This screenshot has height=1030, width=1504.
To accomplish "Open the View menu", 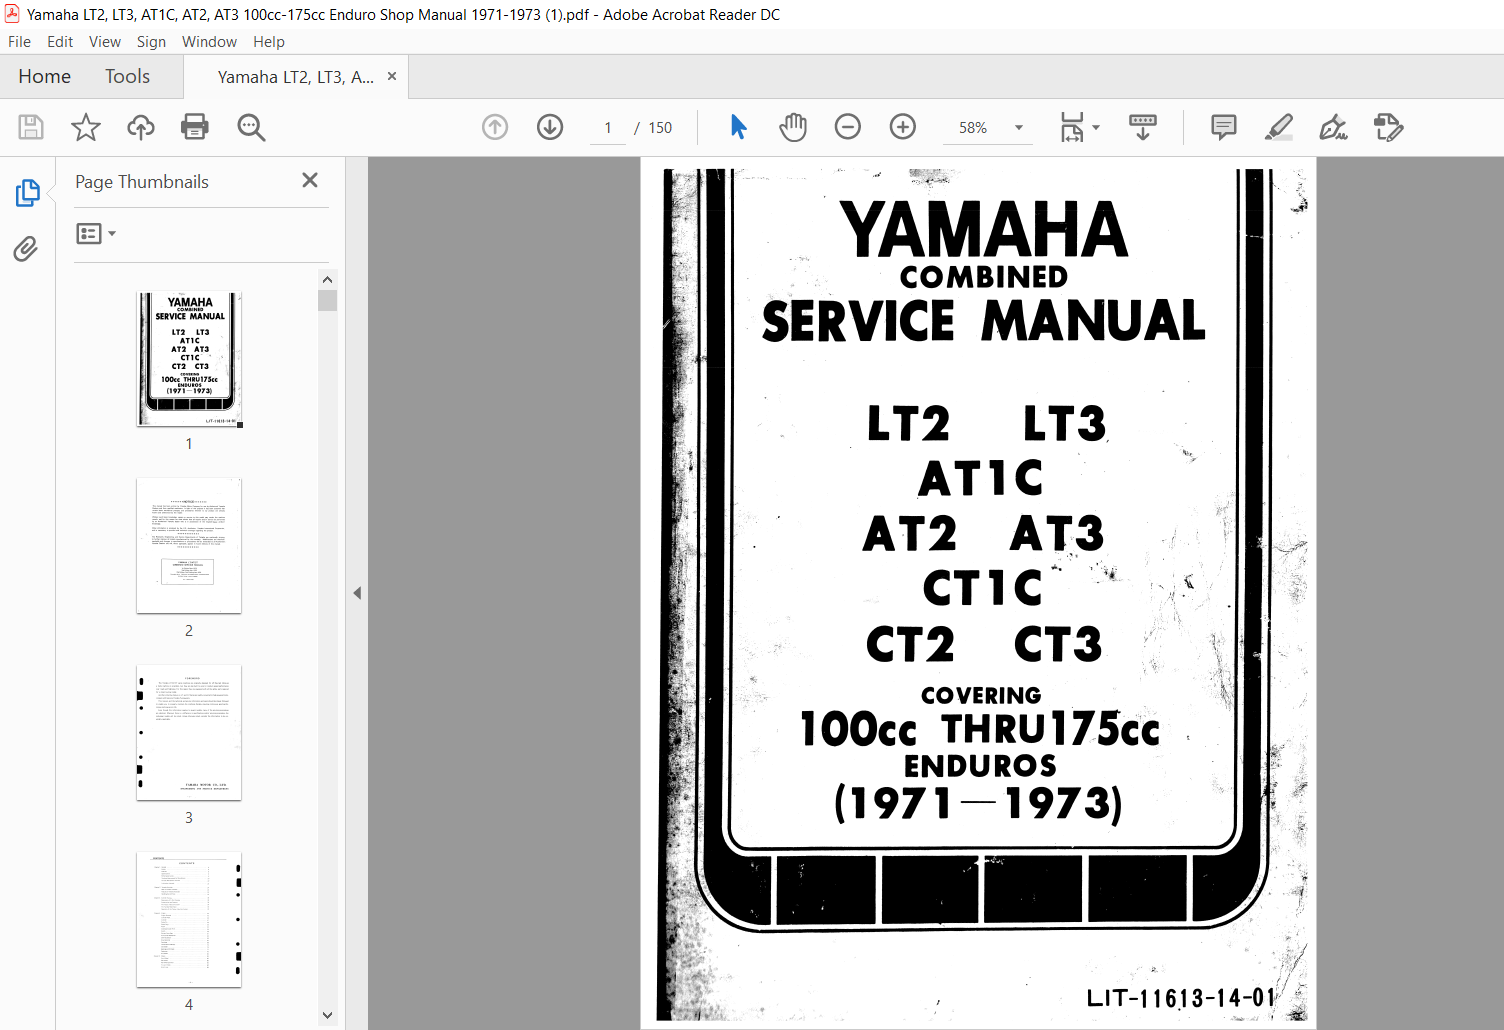I will pos(105,41).
